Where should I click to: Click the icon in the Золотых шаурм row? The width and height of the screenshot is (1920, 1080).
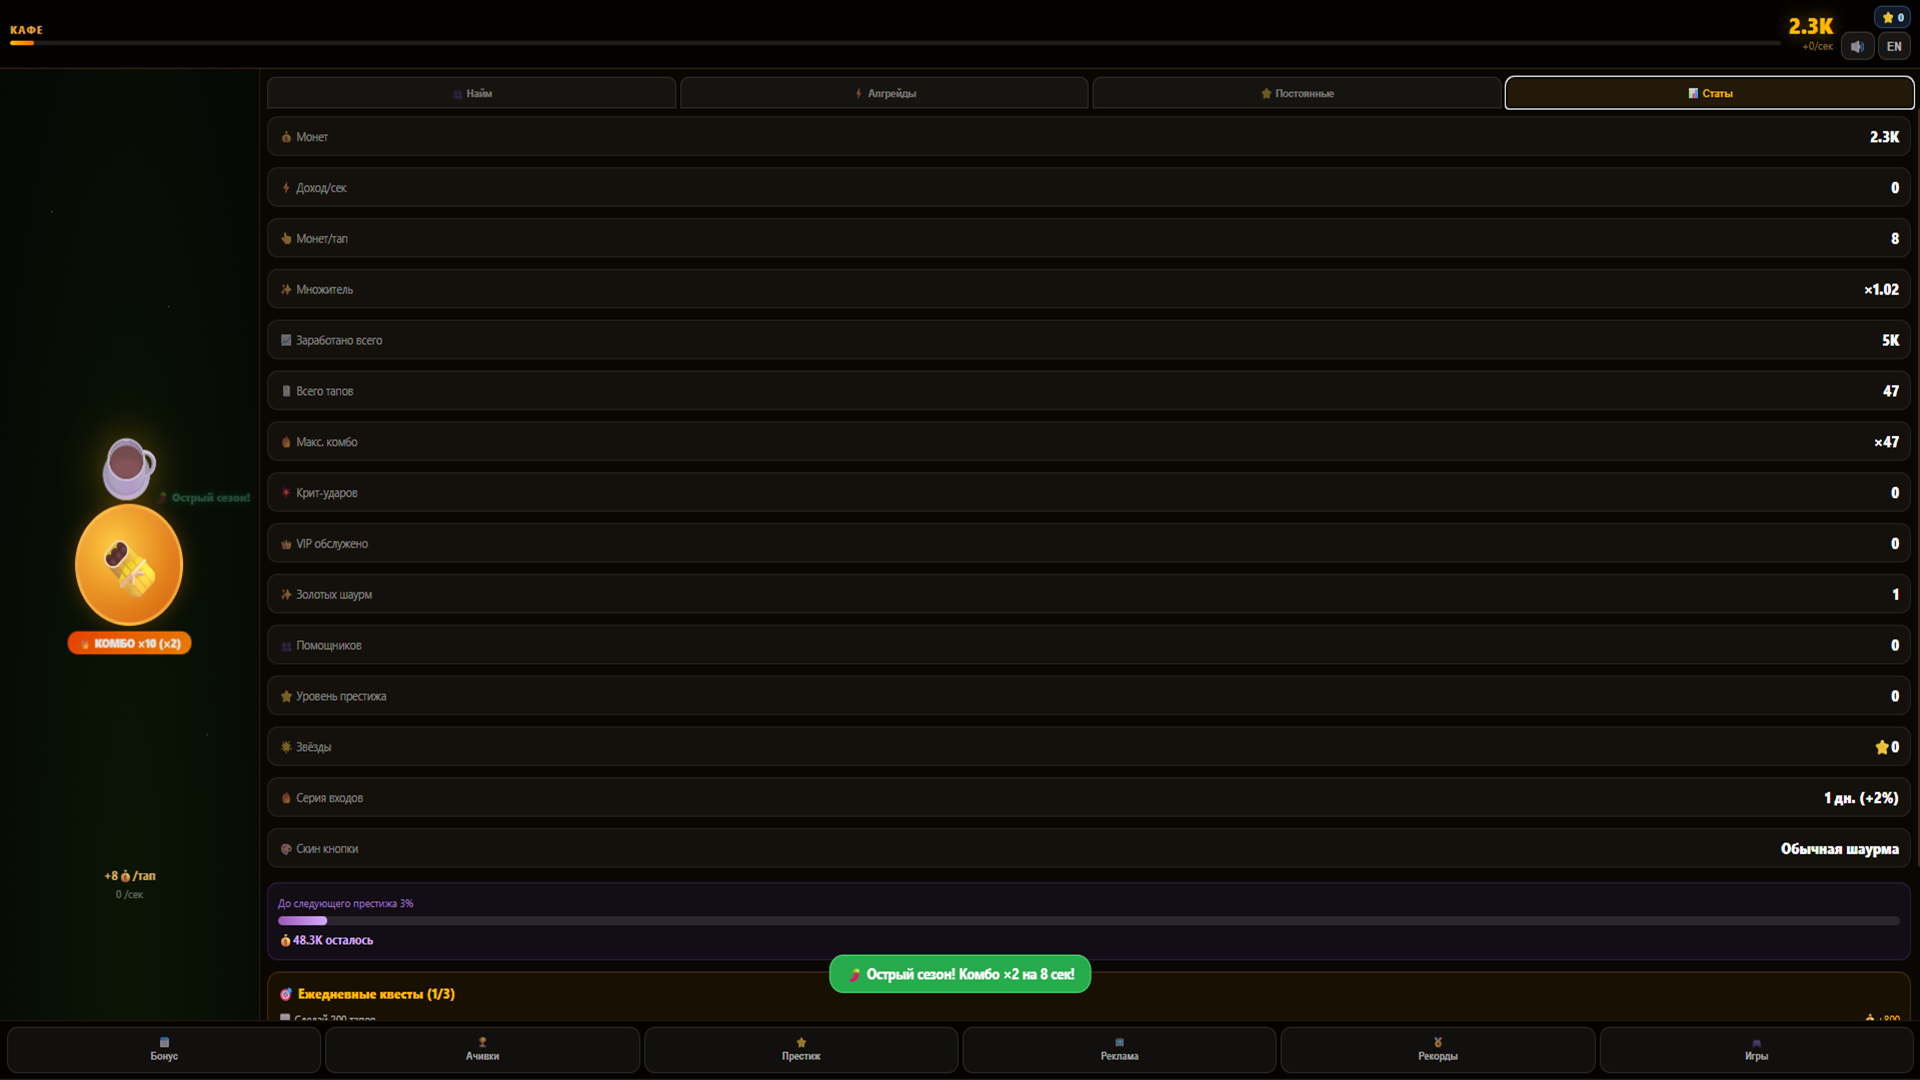coord(286,595)
